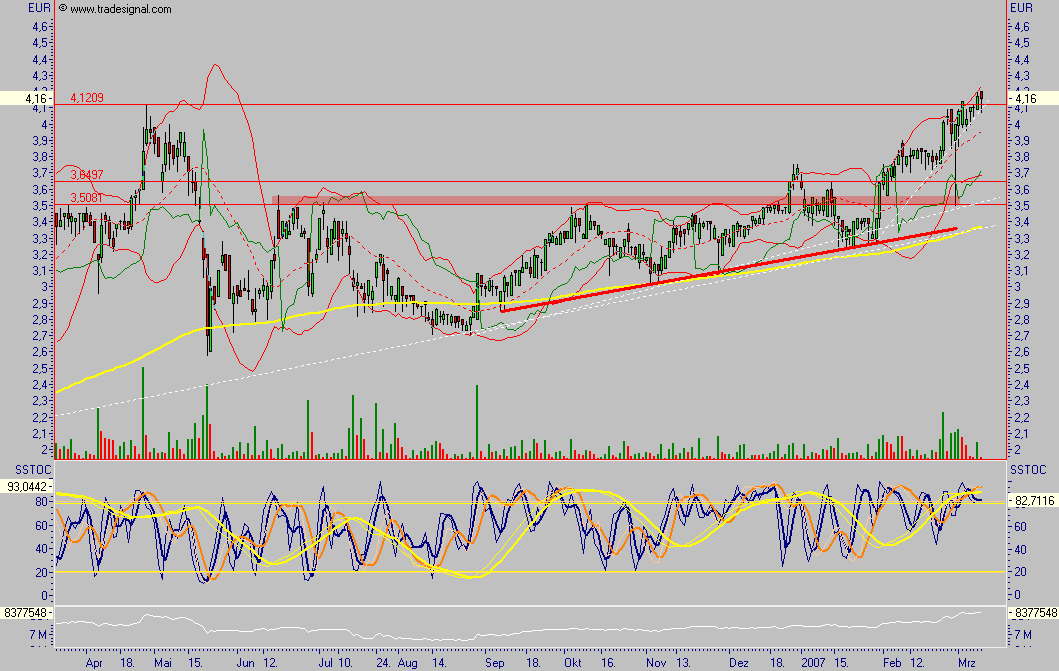Click the EUR currency label above the left axis
The image size is (1059, 671).
pos(39,8)
